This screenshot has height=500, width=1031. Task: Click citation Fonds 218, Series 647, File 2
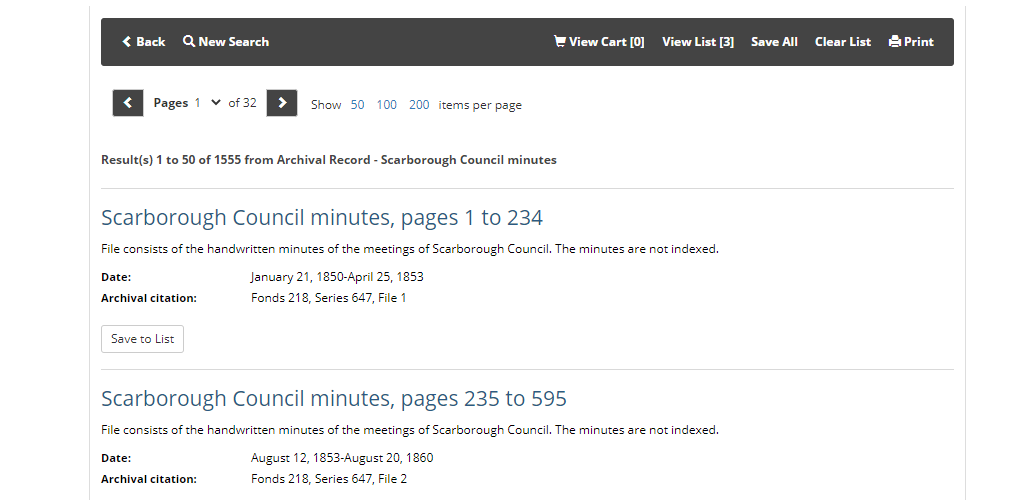[329, 479]
